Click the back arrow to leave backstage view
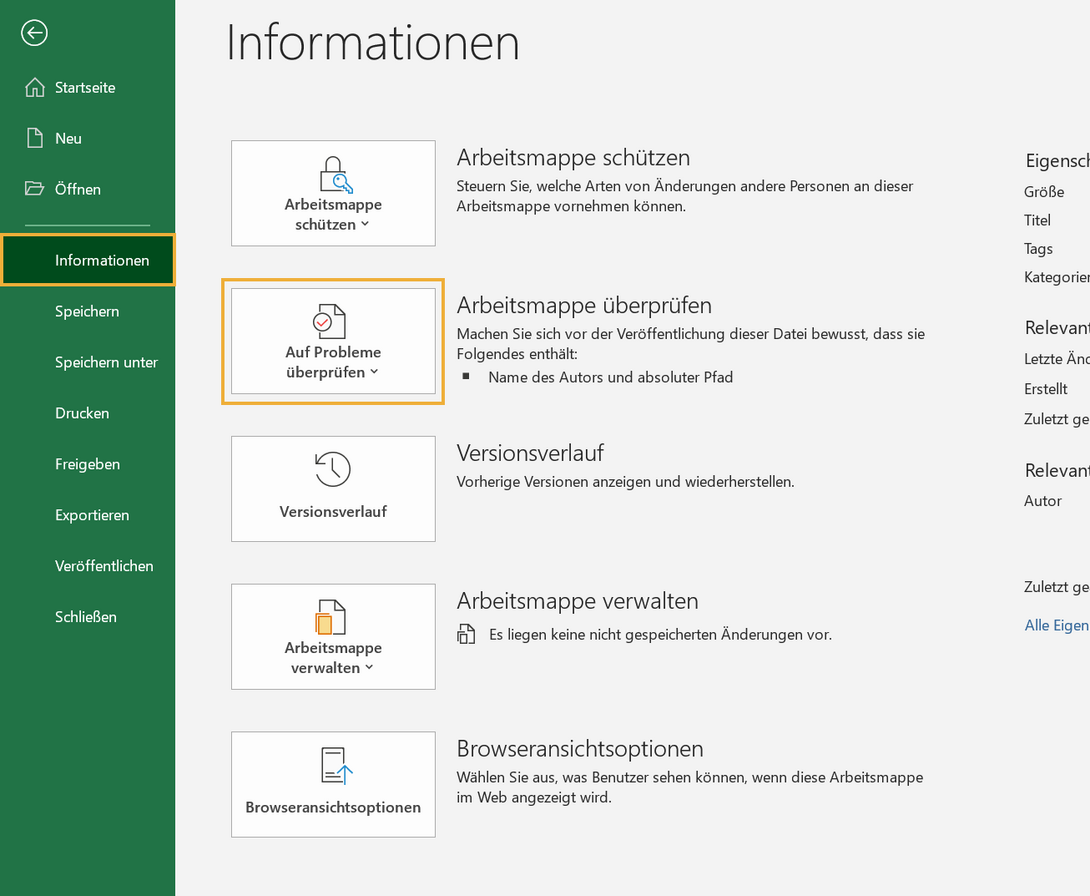 (x=33, y=33)
